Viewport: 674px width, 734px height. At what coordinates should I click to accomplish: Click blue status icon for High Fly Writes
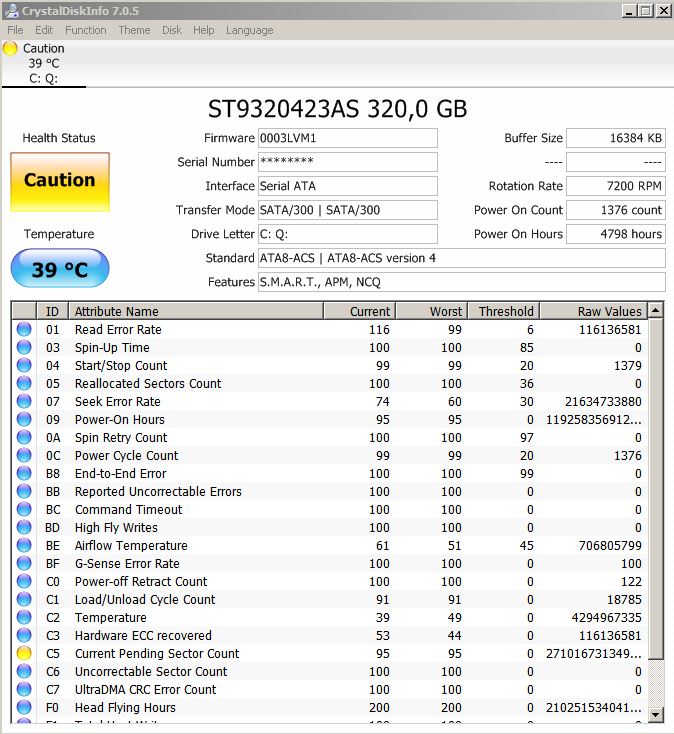[x=24, y=528]
